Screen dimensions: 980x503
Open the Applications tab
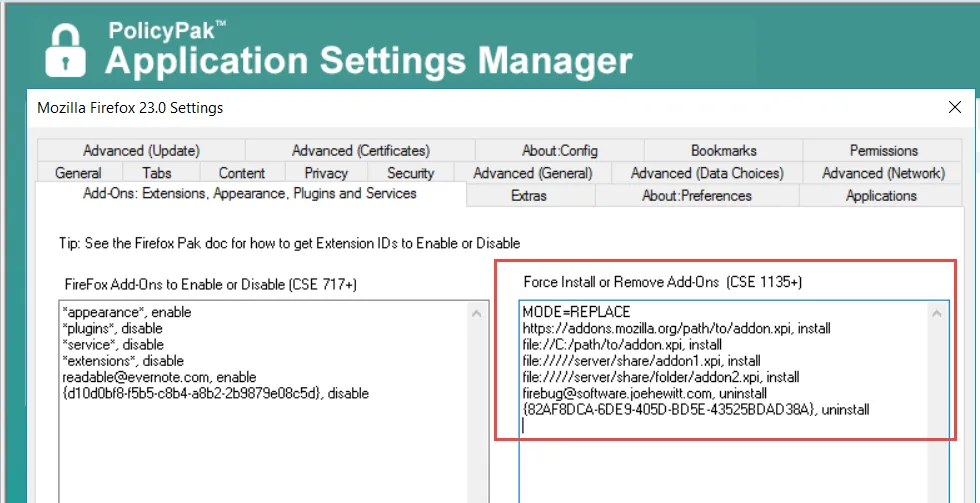click(x=881, y=196)
